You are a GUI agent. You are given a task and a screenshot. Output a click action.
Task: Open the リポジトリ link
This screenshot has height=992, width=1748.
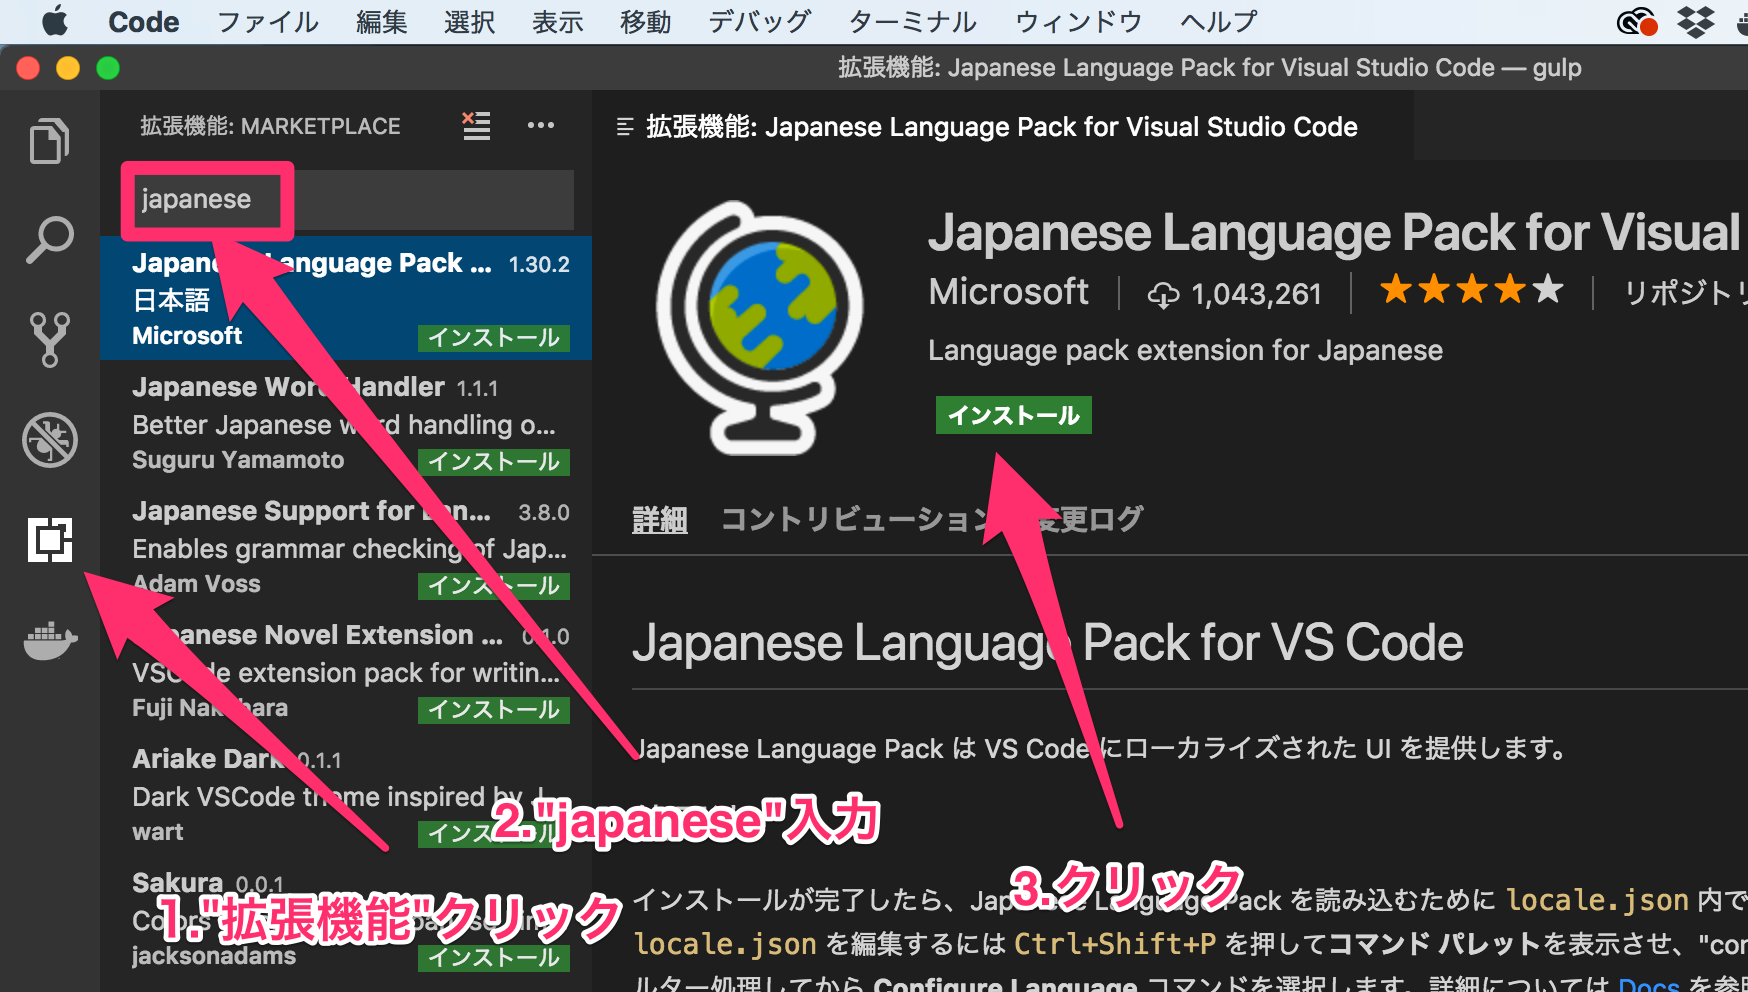click(x=1685, y=292)
